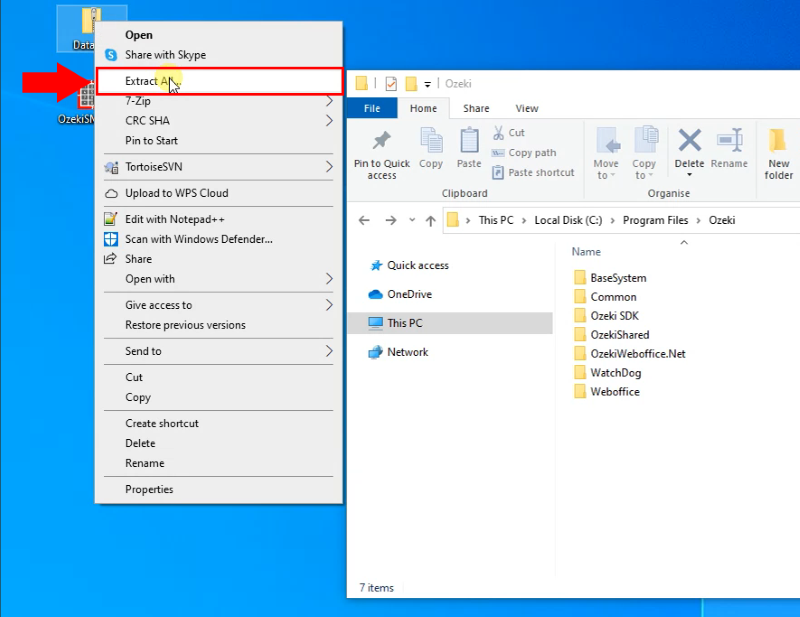This screenshot has height=617, width=800.
Task: Expand the Open with submenu
Action: [x=219, y=279]
